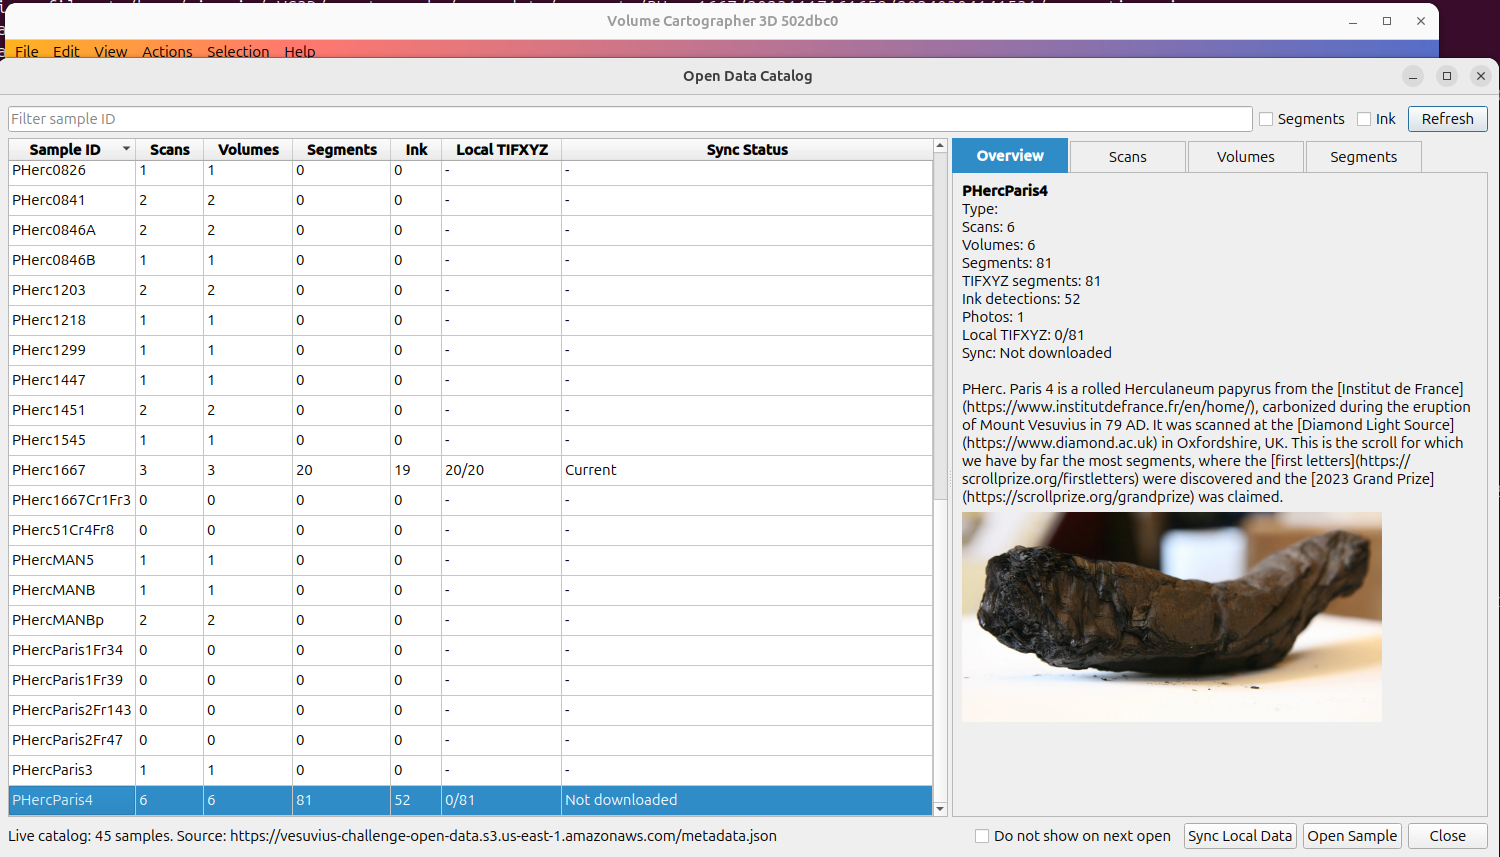Click the table scrollbar up arrow
The height and width of the screenshot is (857, 1500).
(940, 146)
